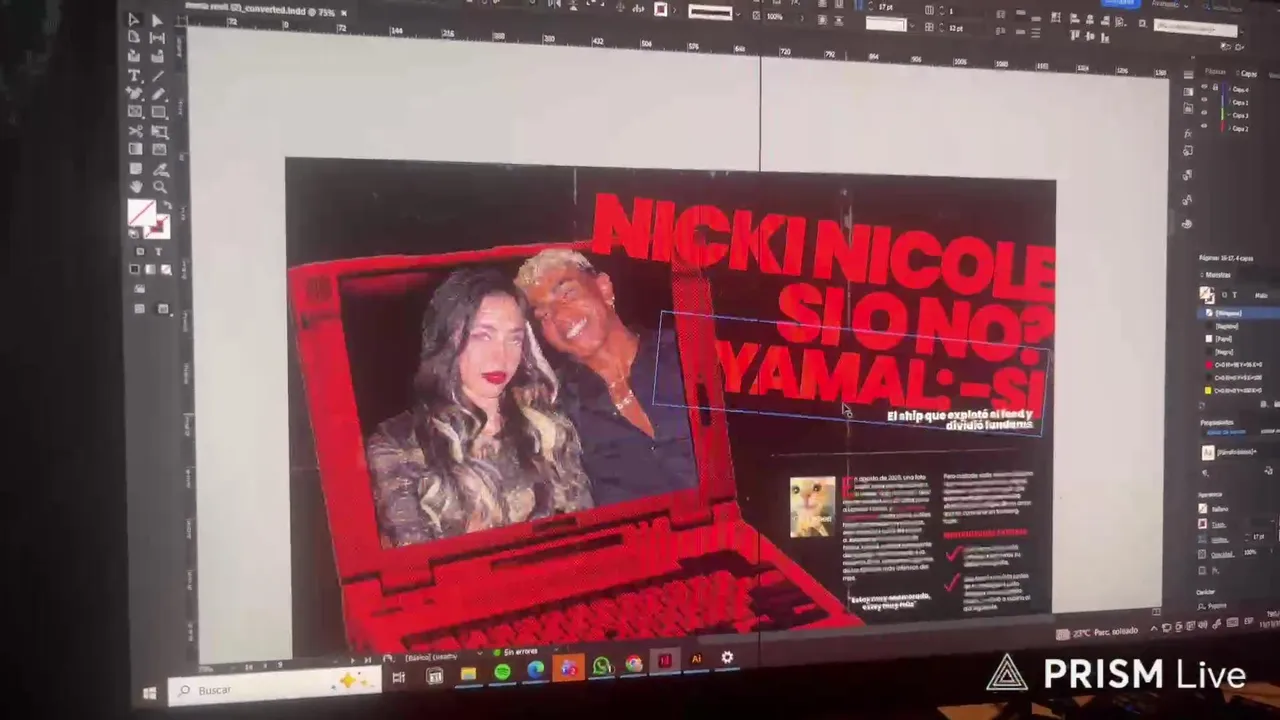Open the Capas tab

(x=1247, y=73)
